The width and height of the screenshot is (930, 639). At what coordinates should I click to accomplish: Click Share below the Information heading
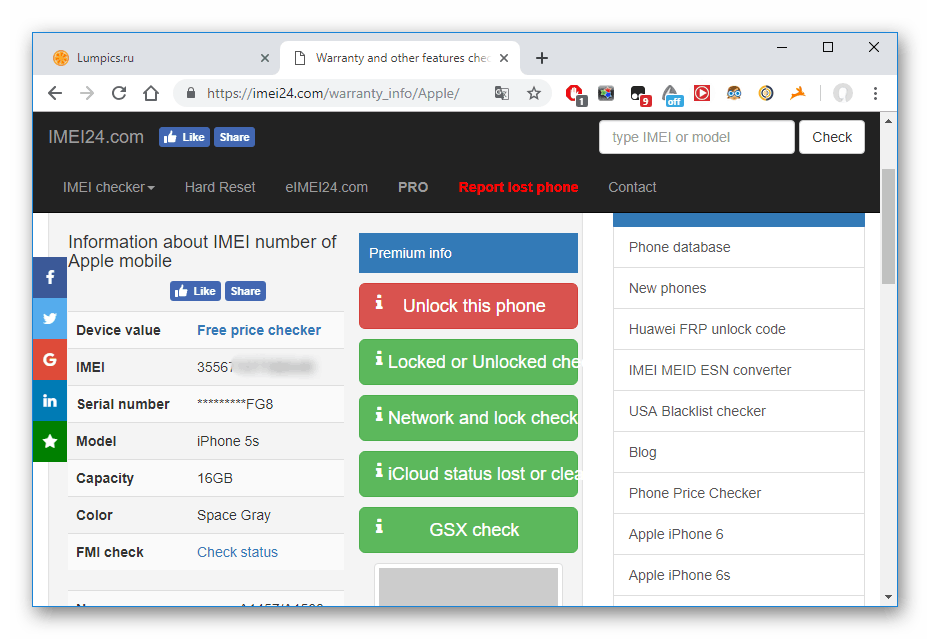tap(246, 291)
